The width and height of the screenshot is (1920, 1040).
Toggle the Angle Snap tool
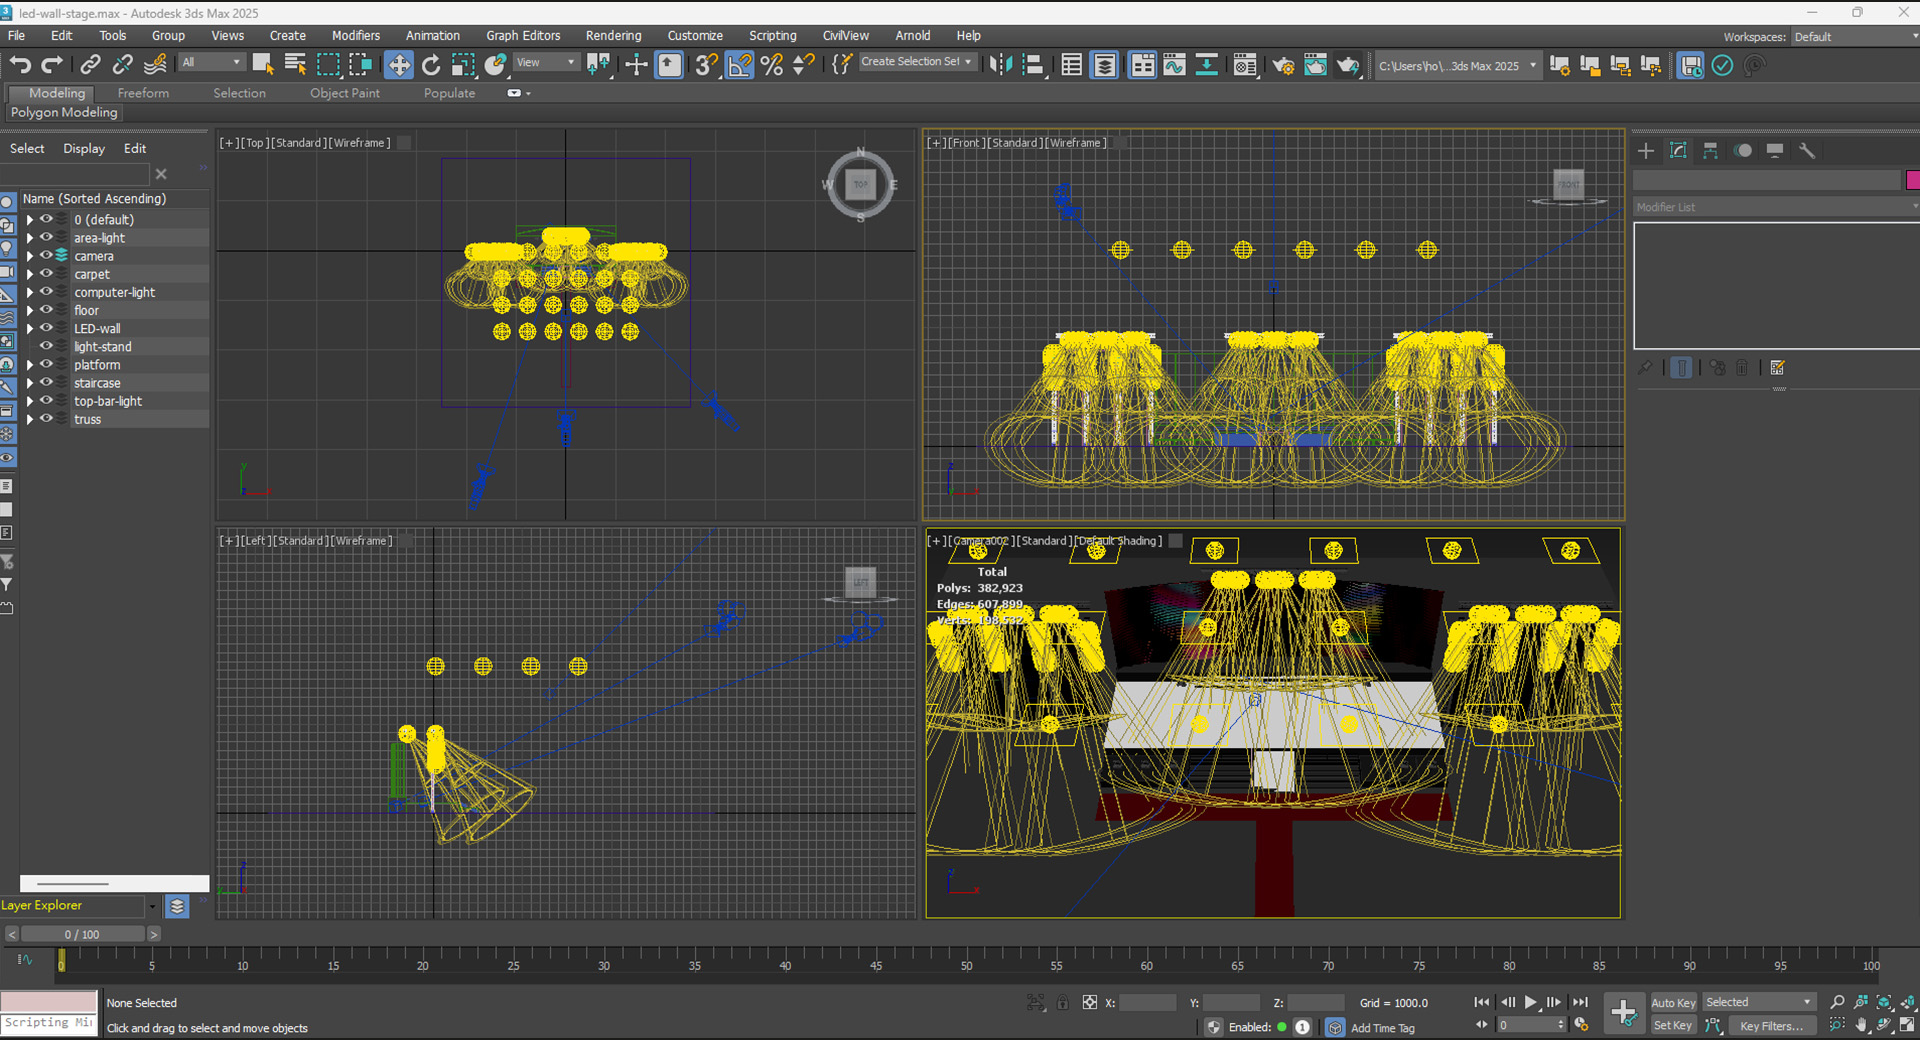click(739, 65)
